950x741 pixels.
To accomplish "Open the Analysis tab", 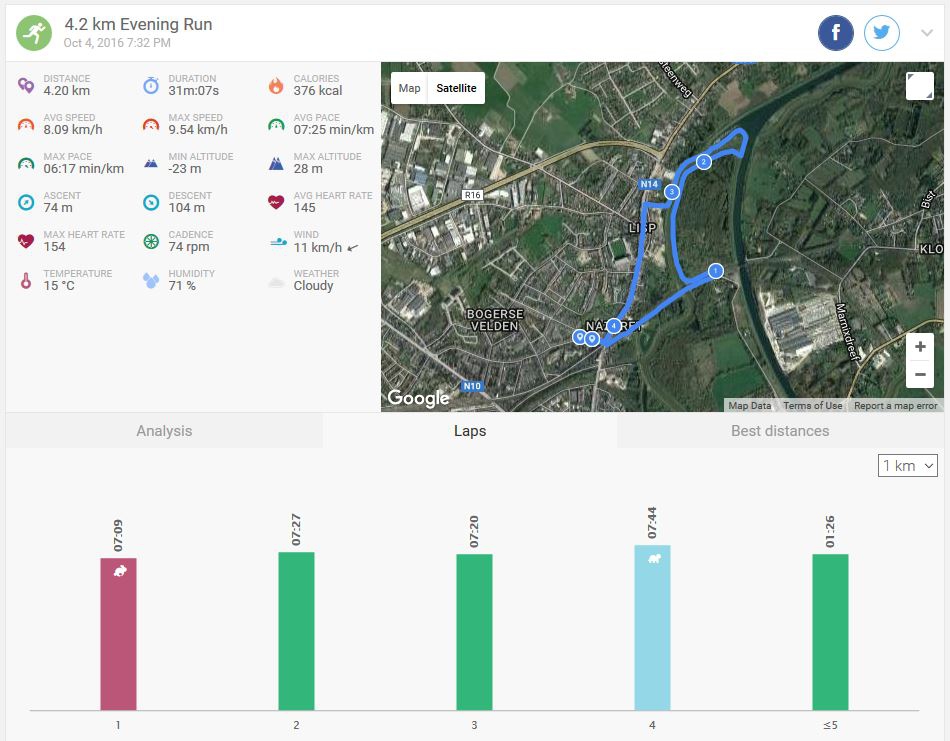I will [164, 431].
